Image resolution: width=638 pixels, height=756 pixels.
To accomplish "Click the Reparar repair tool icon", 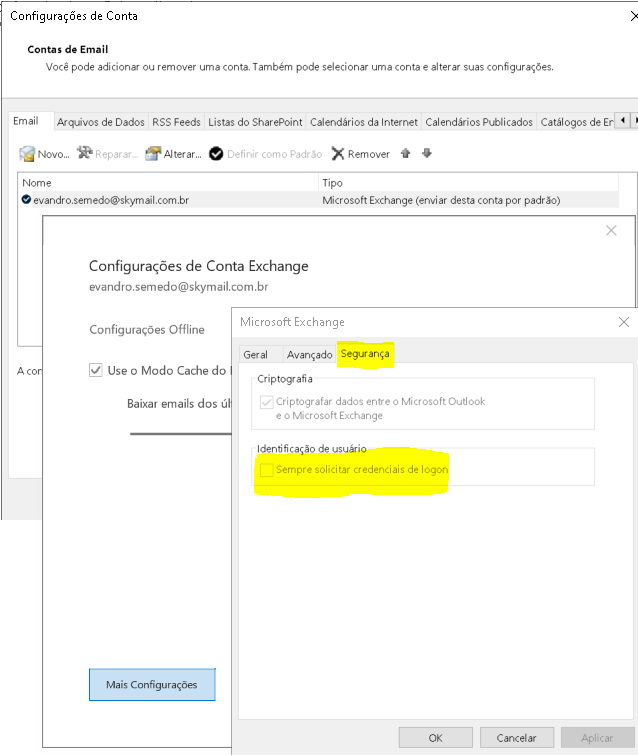I will 84,153.
